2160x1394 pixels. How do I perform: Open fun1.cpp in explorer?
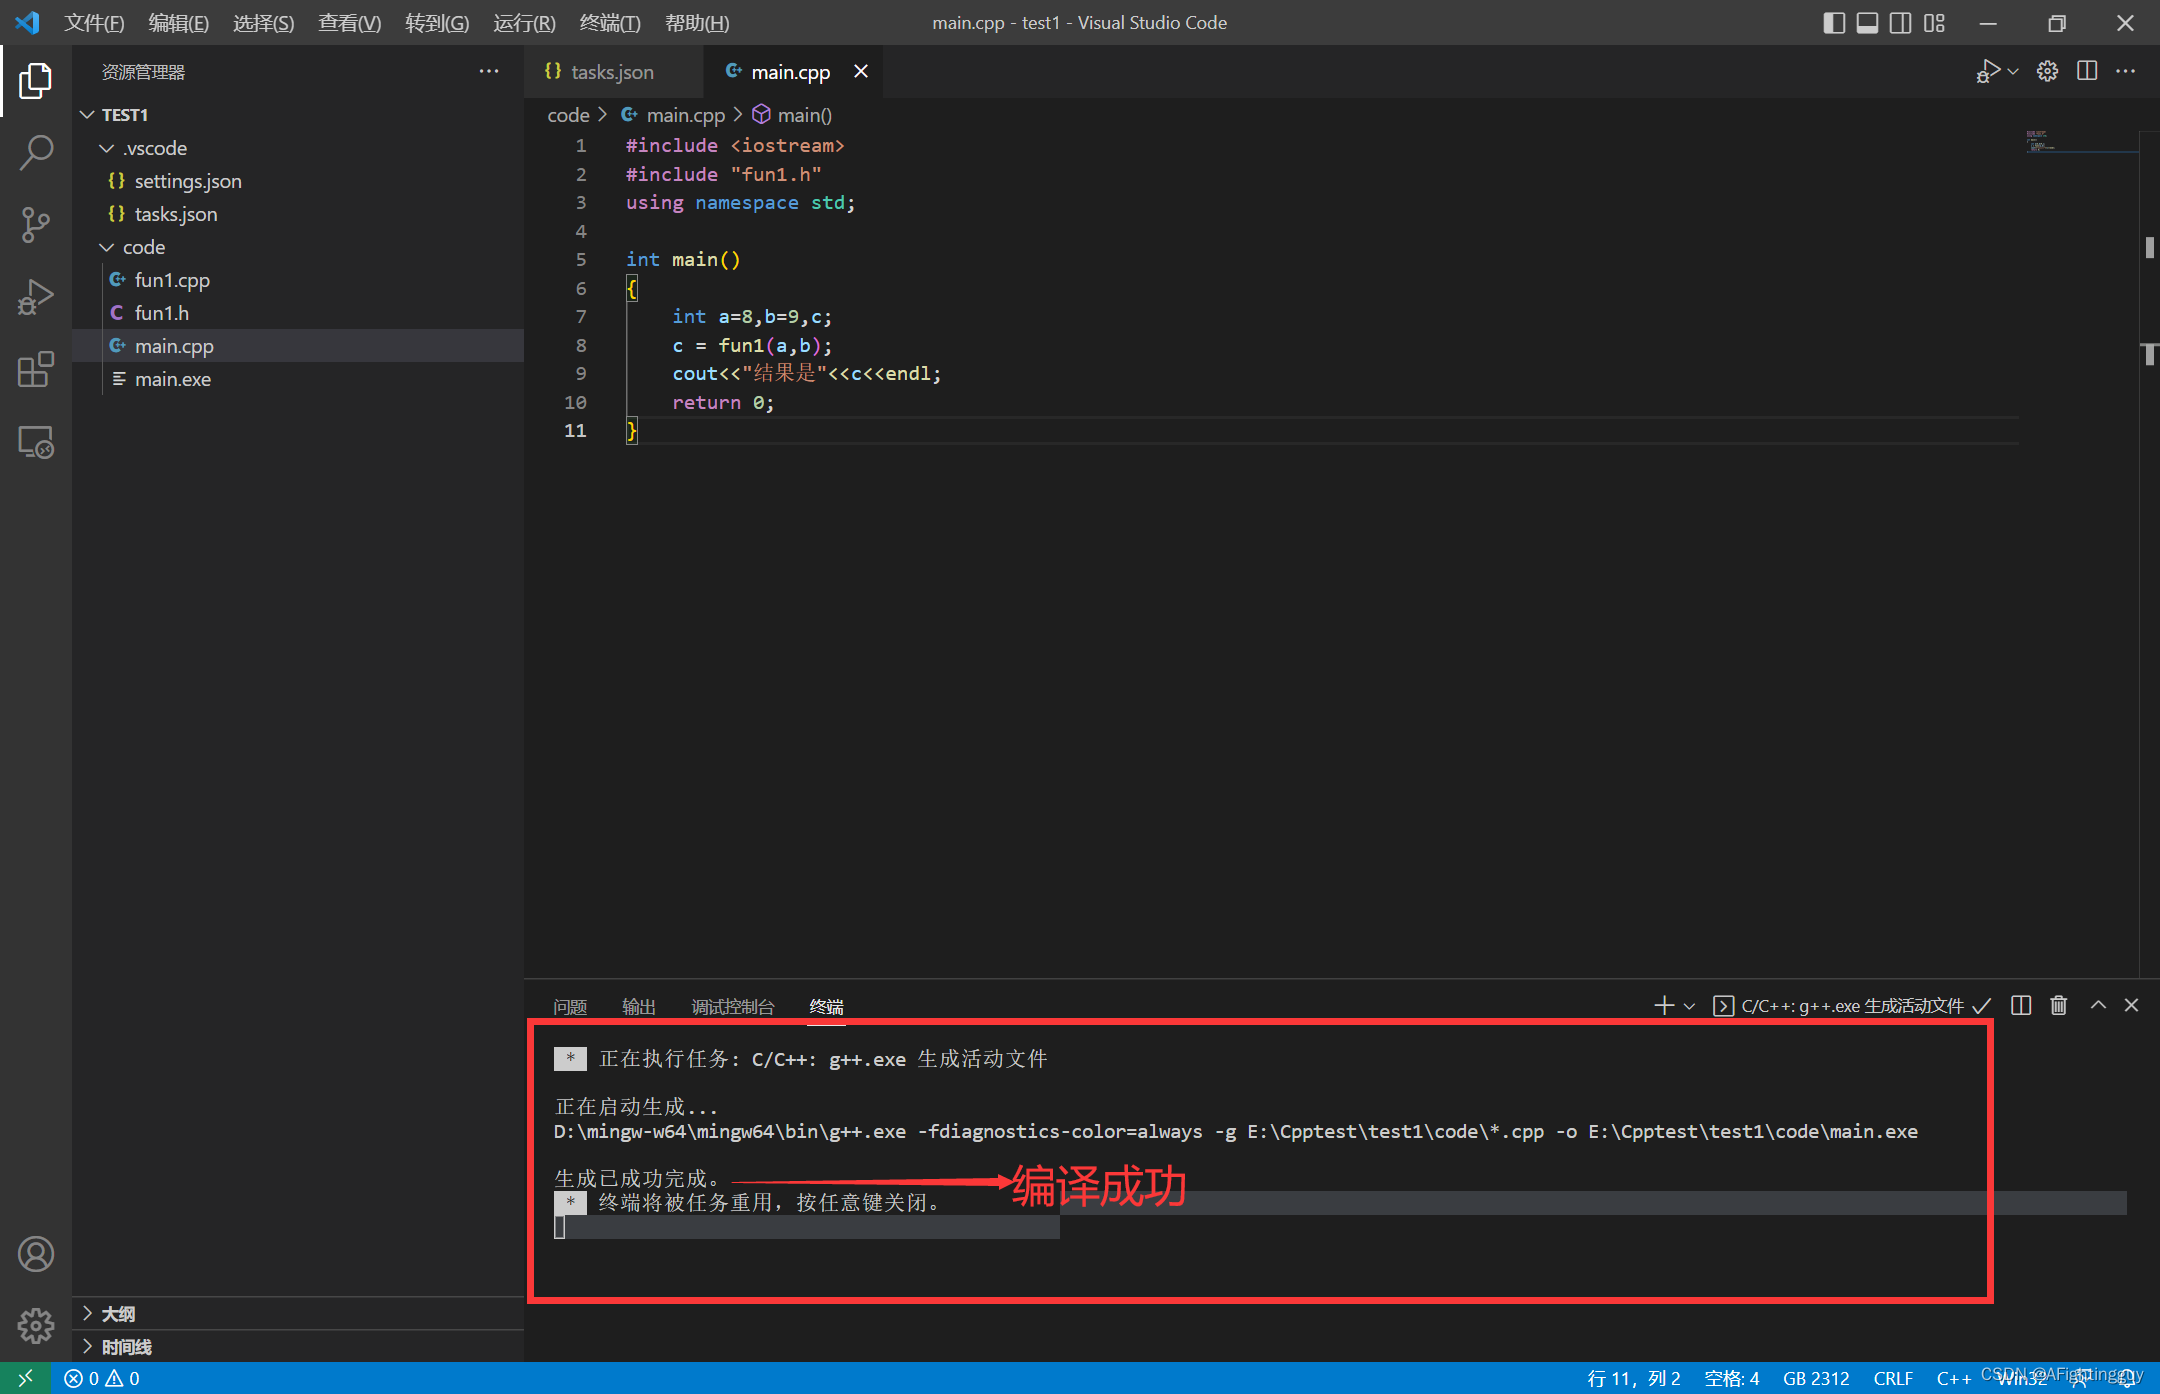click(x=298, y=280)
